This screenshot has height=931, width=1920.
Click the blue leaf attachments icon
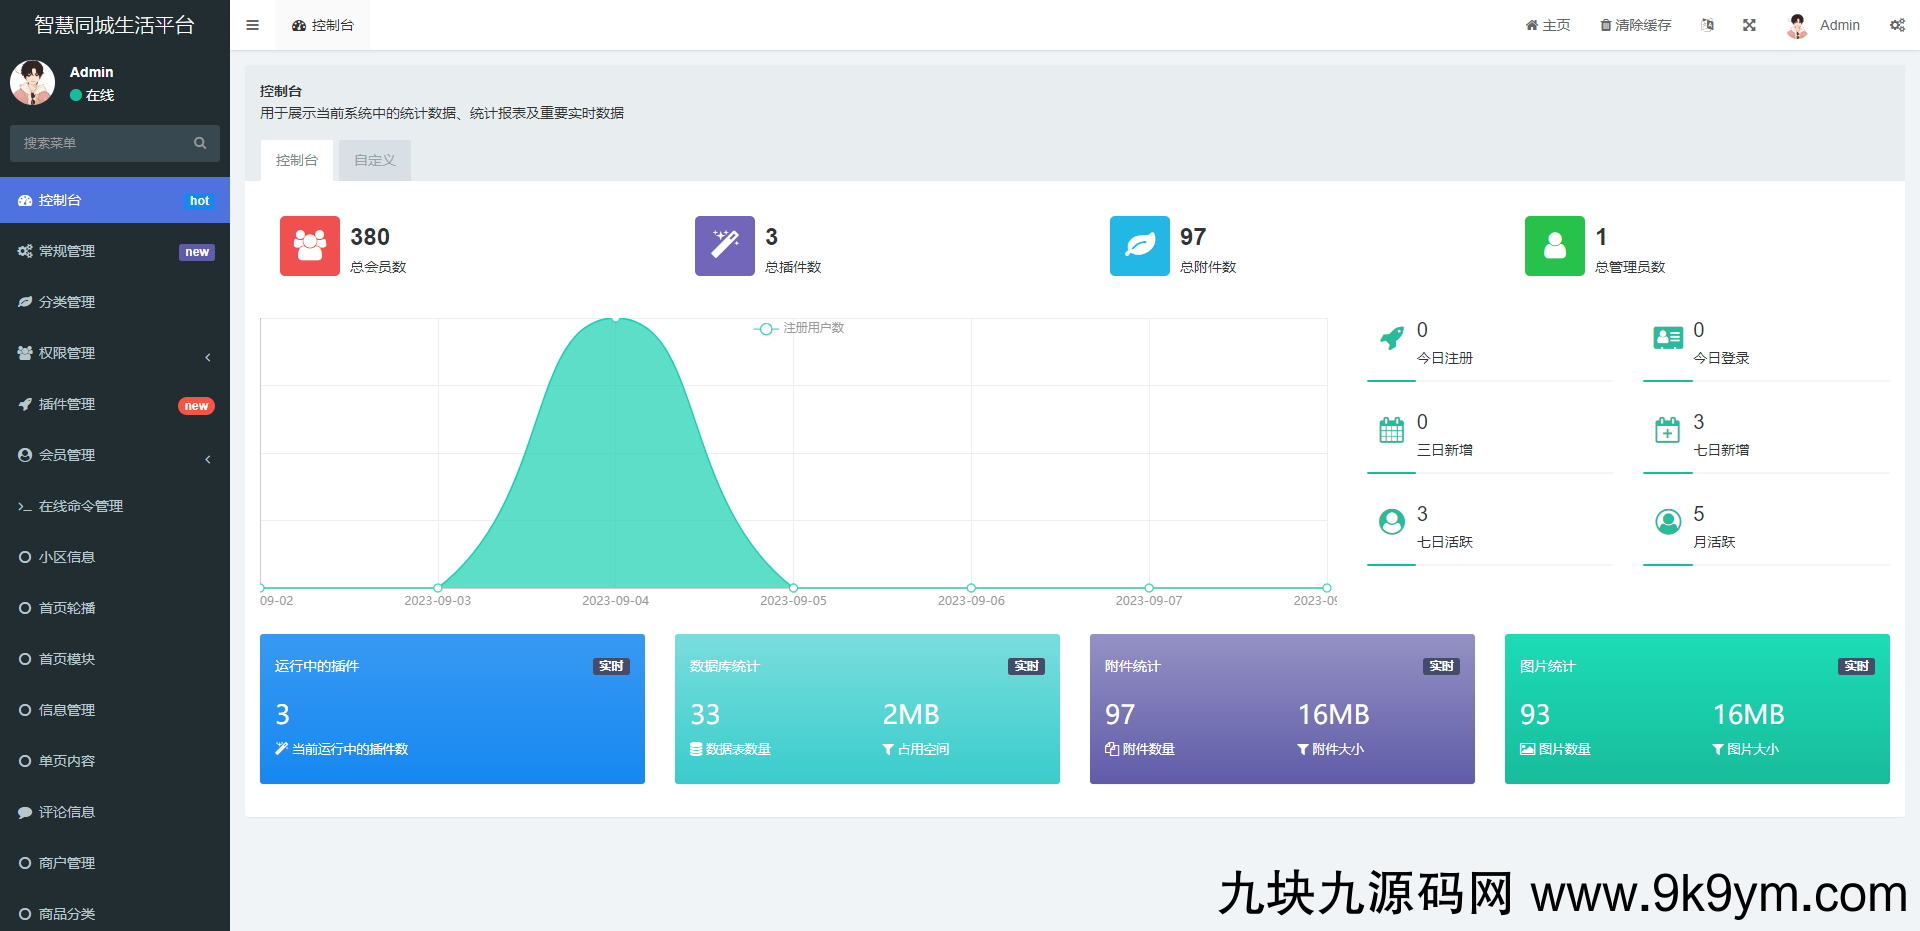coord(1139,246)
